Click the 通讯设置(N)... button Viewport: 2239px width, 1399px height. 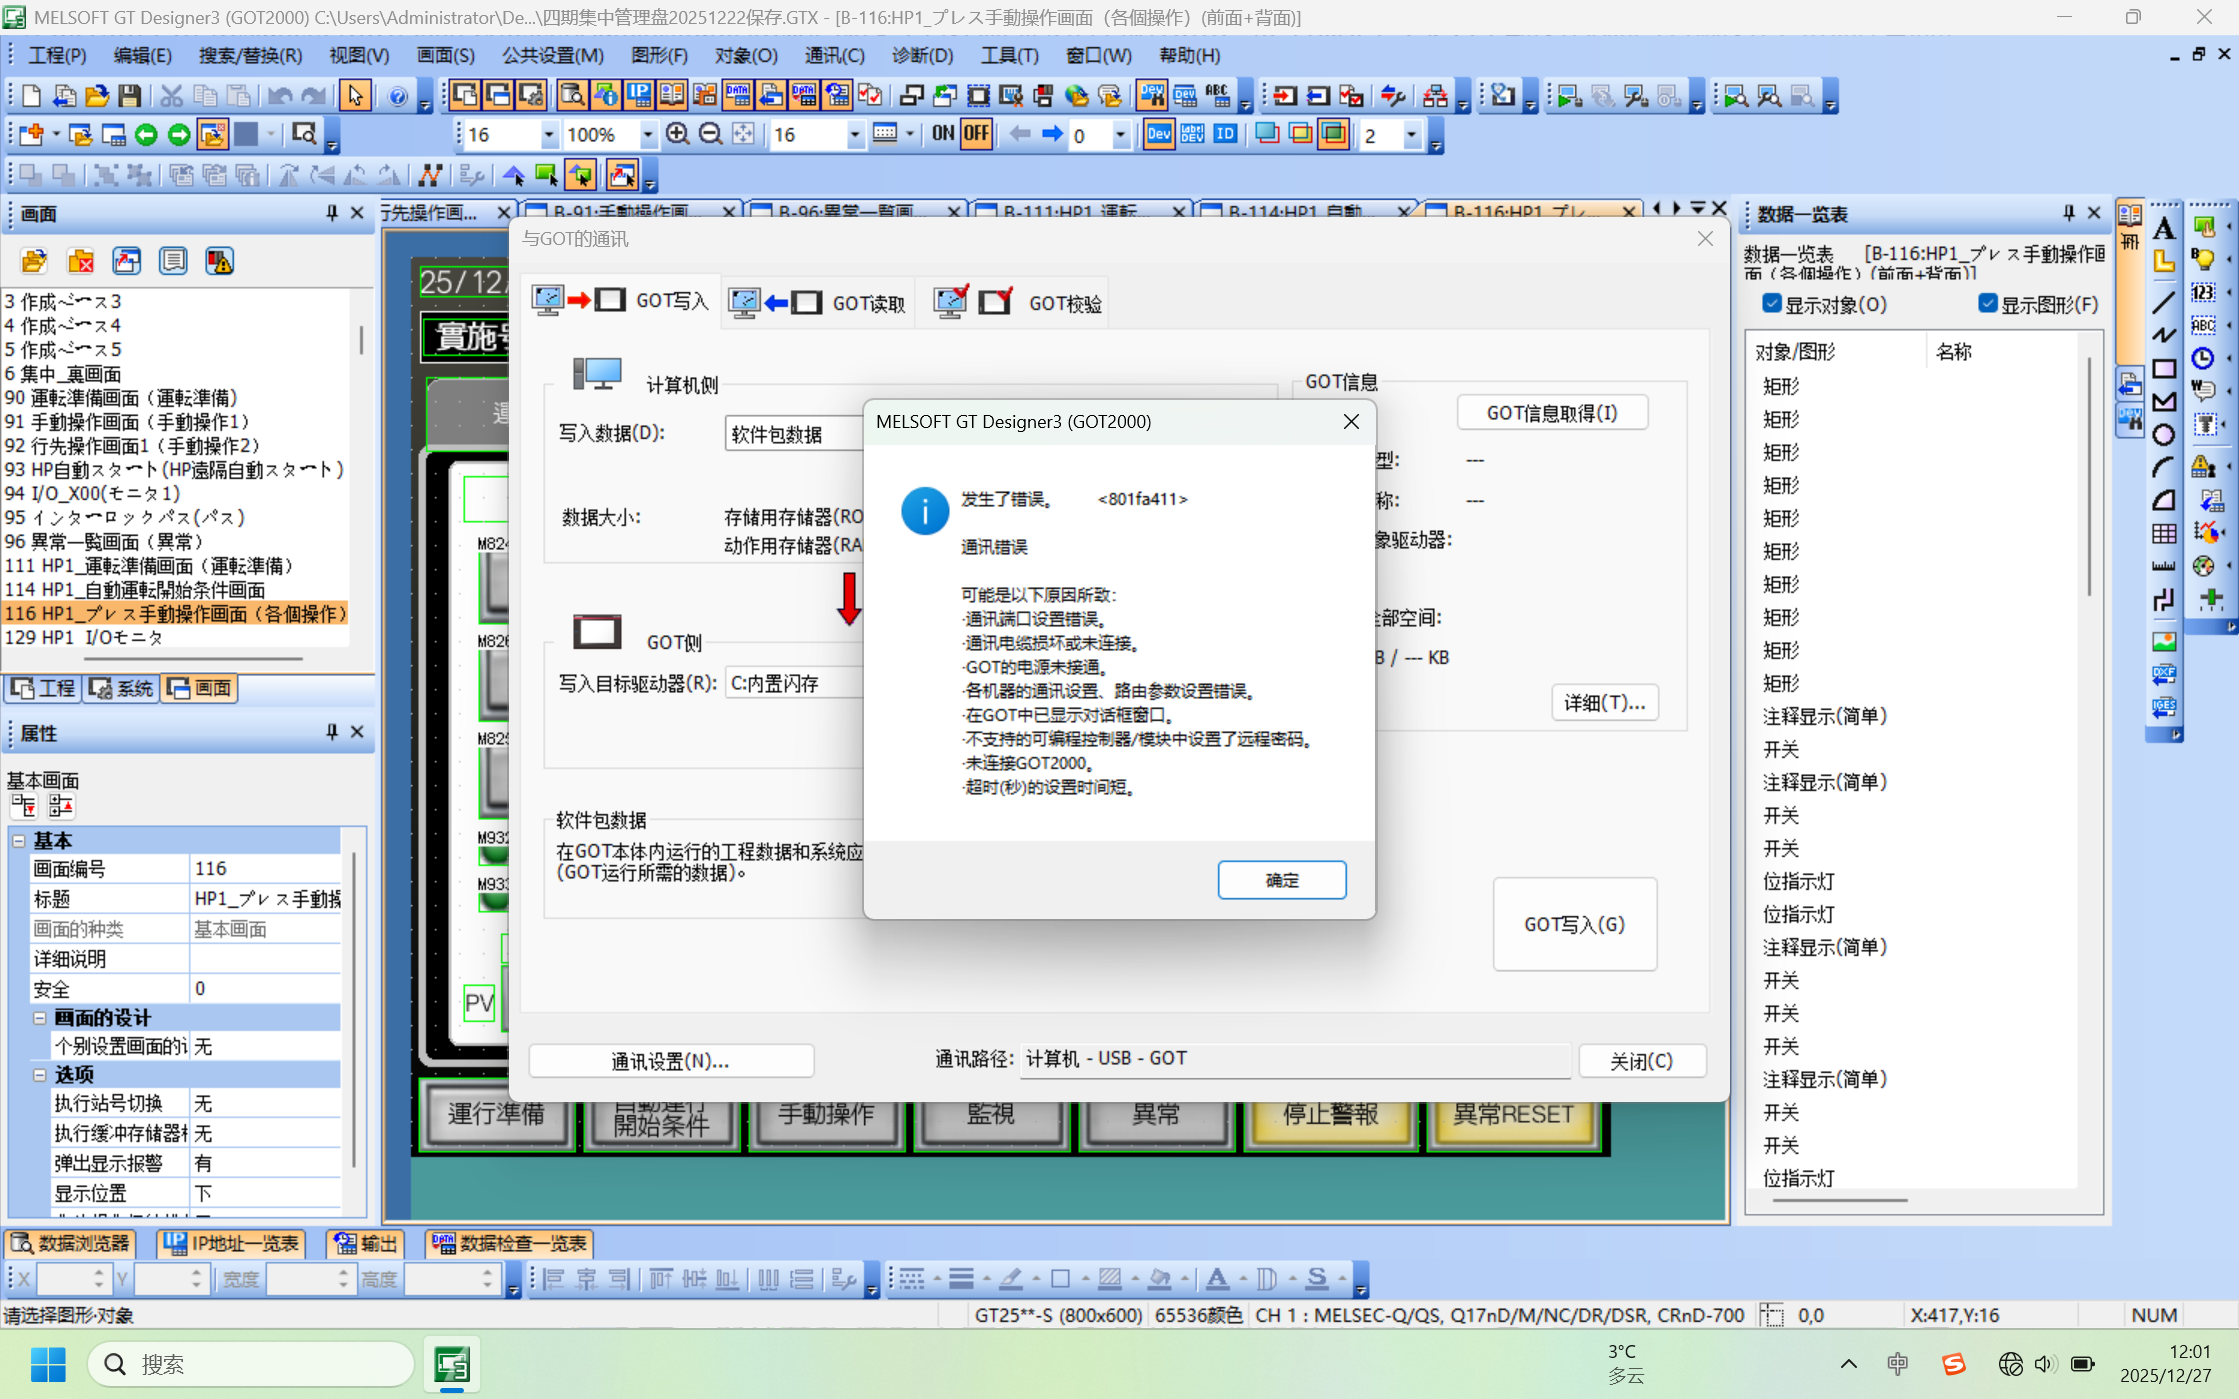(x=670, y=1061)
